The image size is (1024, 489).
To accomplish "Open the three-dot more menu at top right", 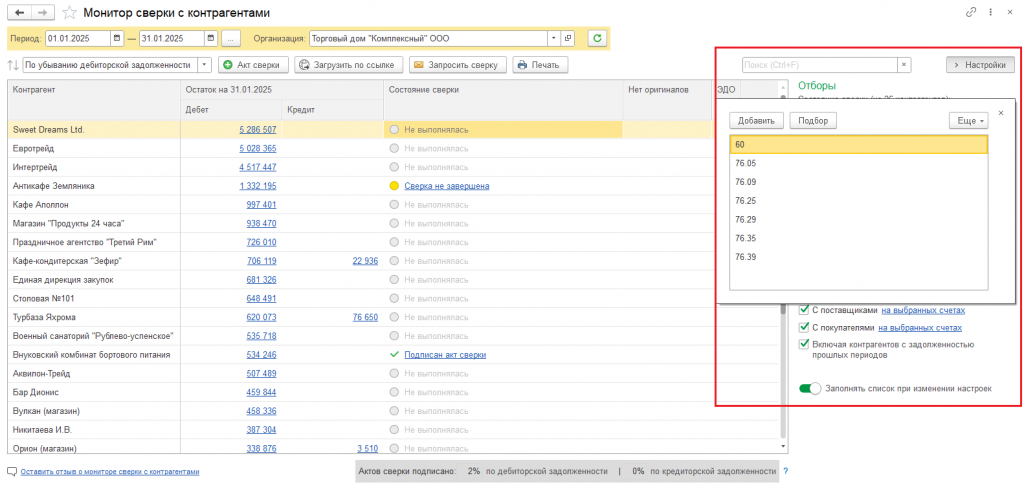I will tap(991, 12).
